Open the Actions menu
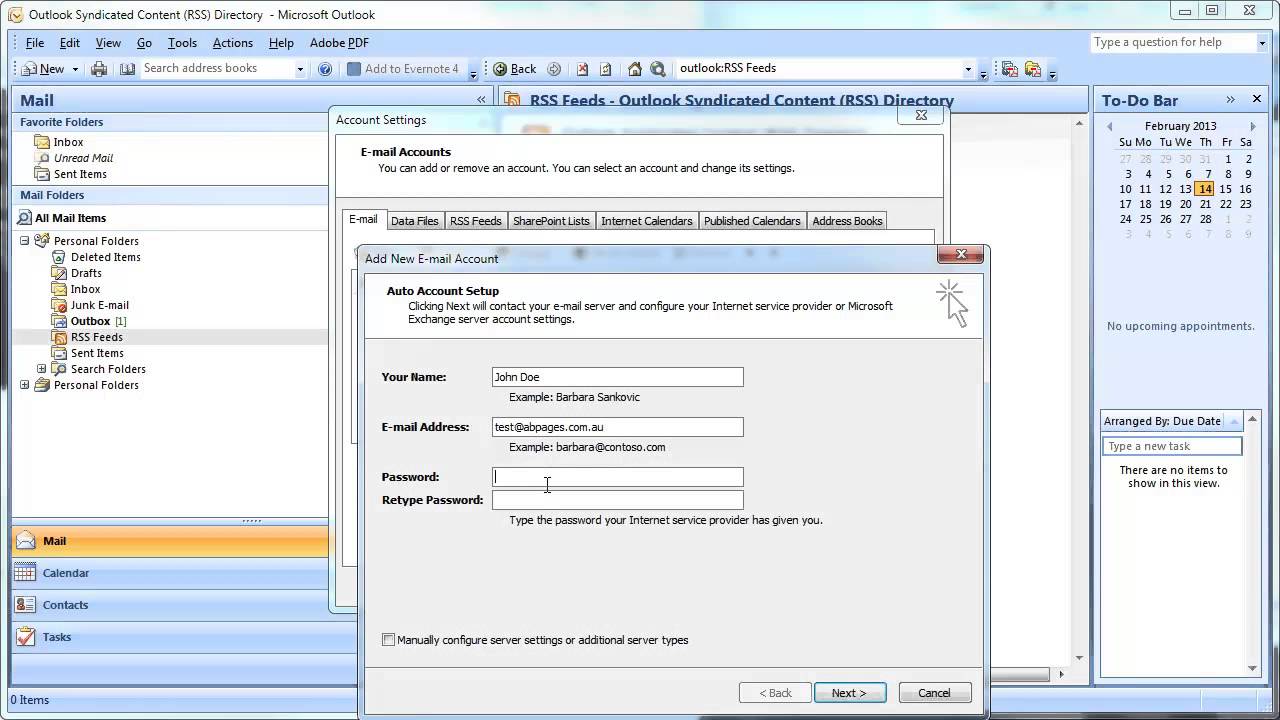Image resolution: width=1280 pixels, height=720 pixels. tap(232, 43)
